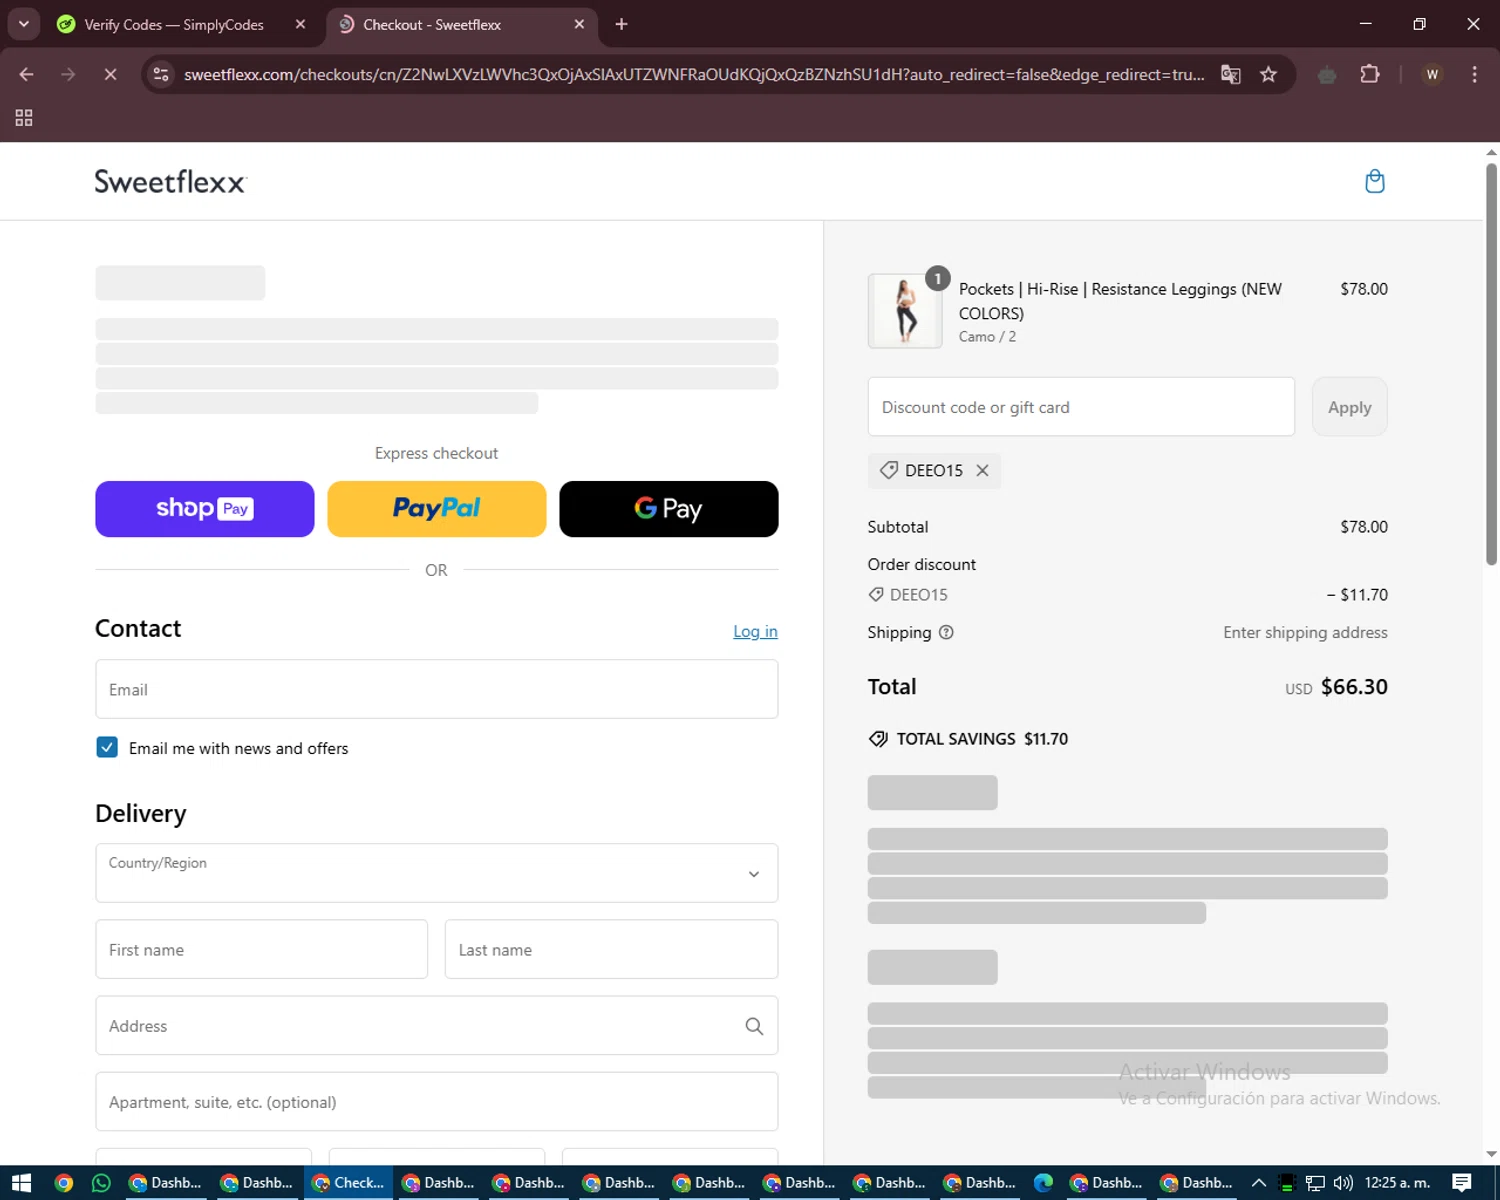Click the Order discount DEEO15 line
This screenshot has width=1500, height=1200.
pyautogui.click(x=1127, y=595)
